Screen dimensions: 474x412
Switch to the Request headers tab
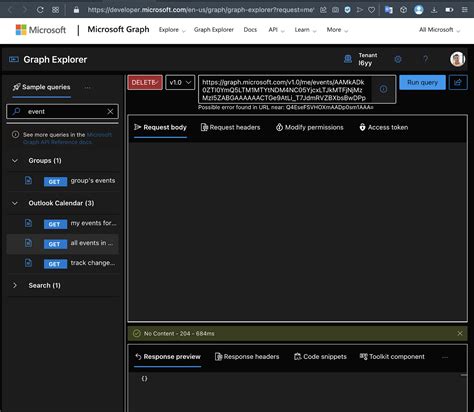click(230, 127)
